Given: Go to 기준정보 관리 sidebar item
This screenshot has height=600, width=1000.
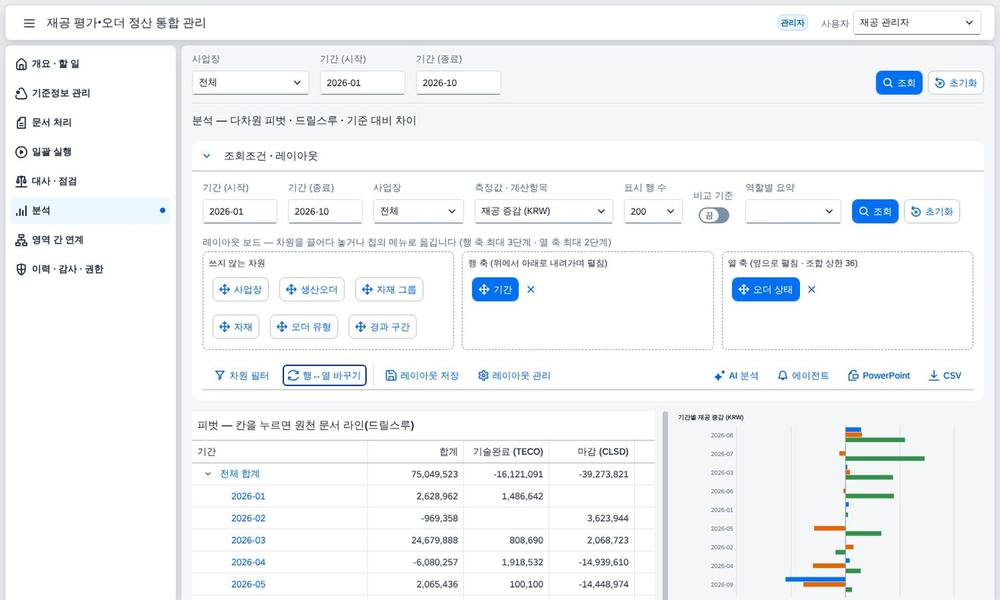Looking at the screenshot, I should [91, 93].
